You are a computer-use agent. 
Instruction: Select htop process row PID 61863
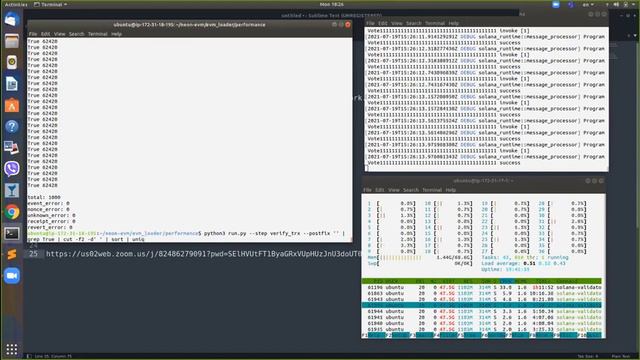tap(482, 293)
